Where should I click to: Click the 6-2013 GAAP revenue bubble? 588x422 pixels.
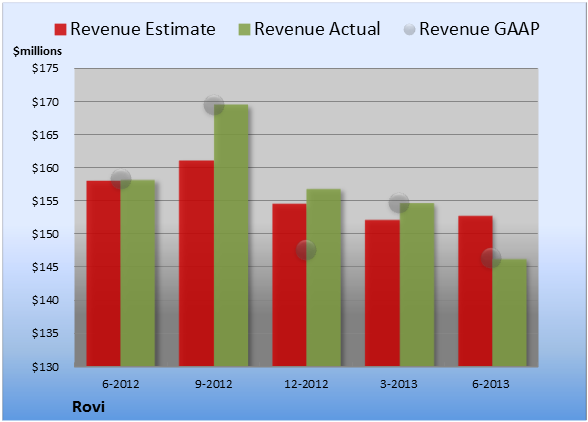pyautogui.click(x=491, y=258)
